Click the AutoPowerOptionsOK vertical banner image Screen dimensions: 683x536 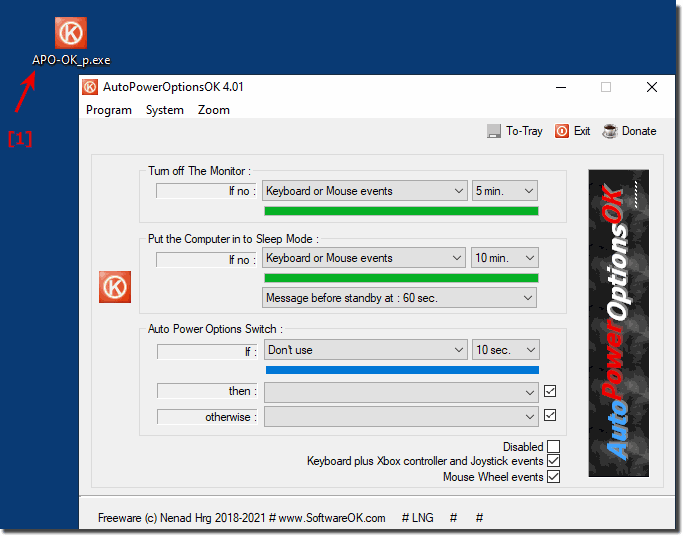(619, 323)
